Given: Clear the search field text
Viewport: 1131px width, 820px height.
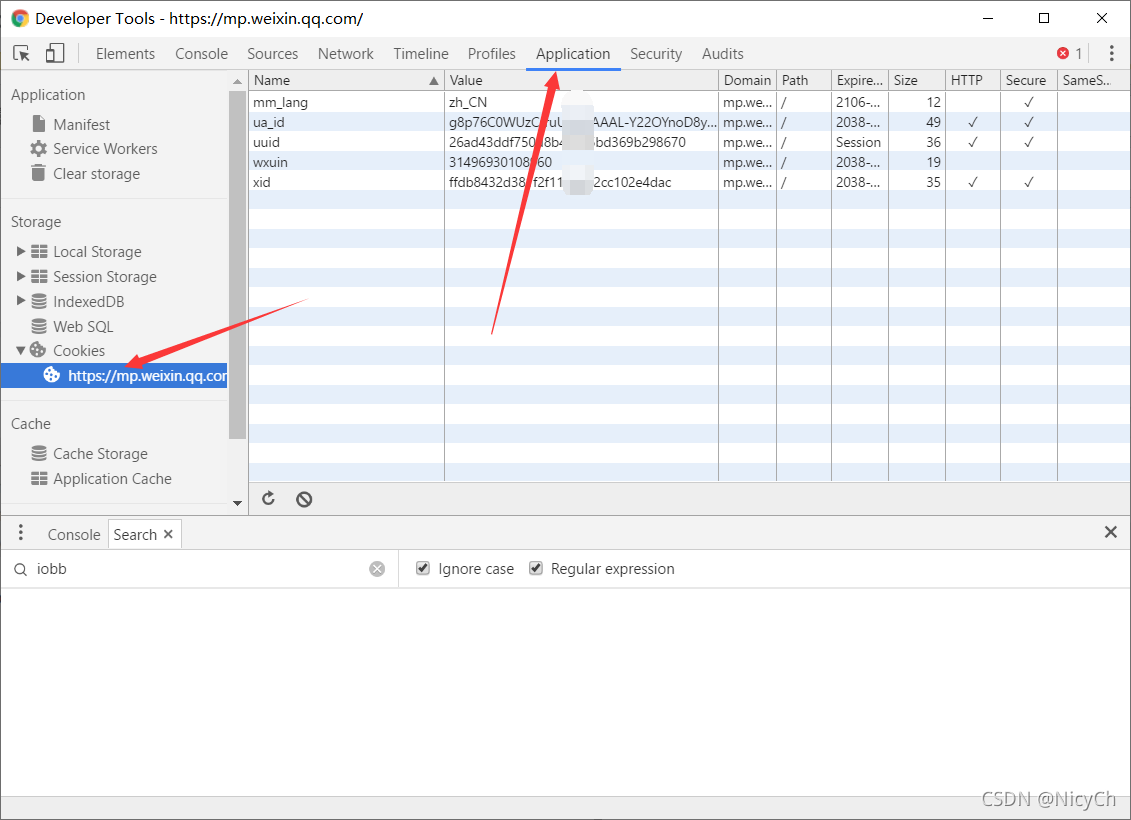Looking at the screenshot, I should (x=377, y=569).
